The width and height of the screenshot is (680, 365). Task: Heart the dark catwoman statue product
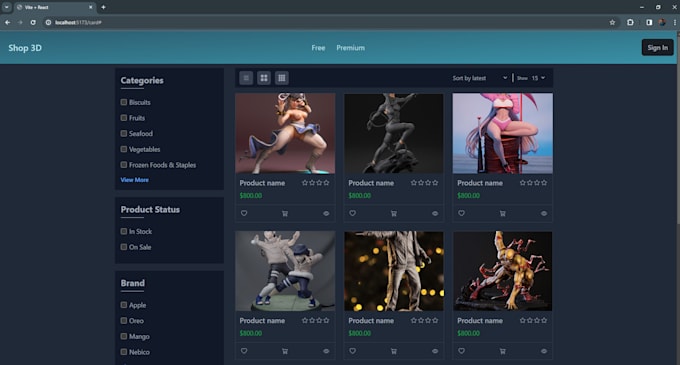pos(353,213)
